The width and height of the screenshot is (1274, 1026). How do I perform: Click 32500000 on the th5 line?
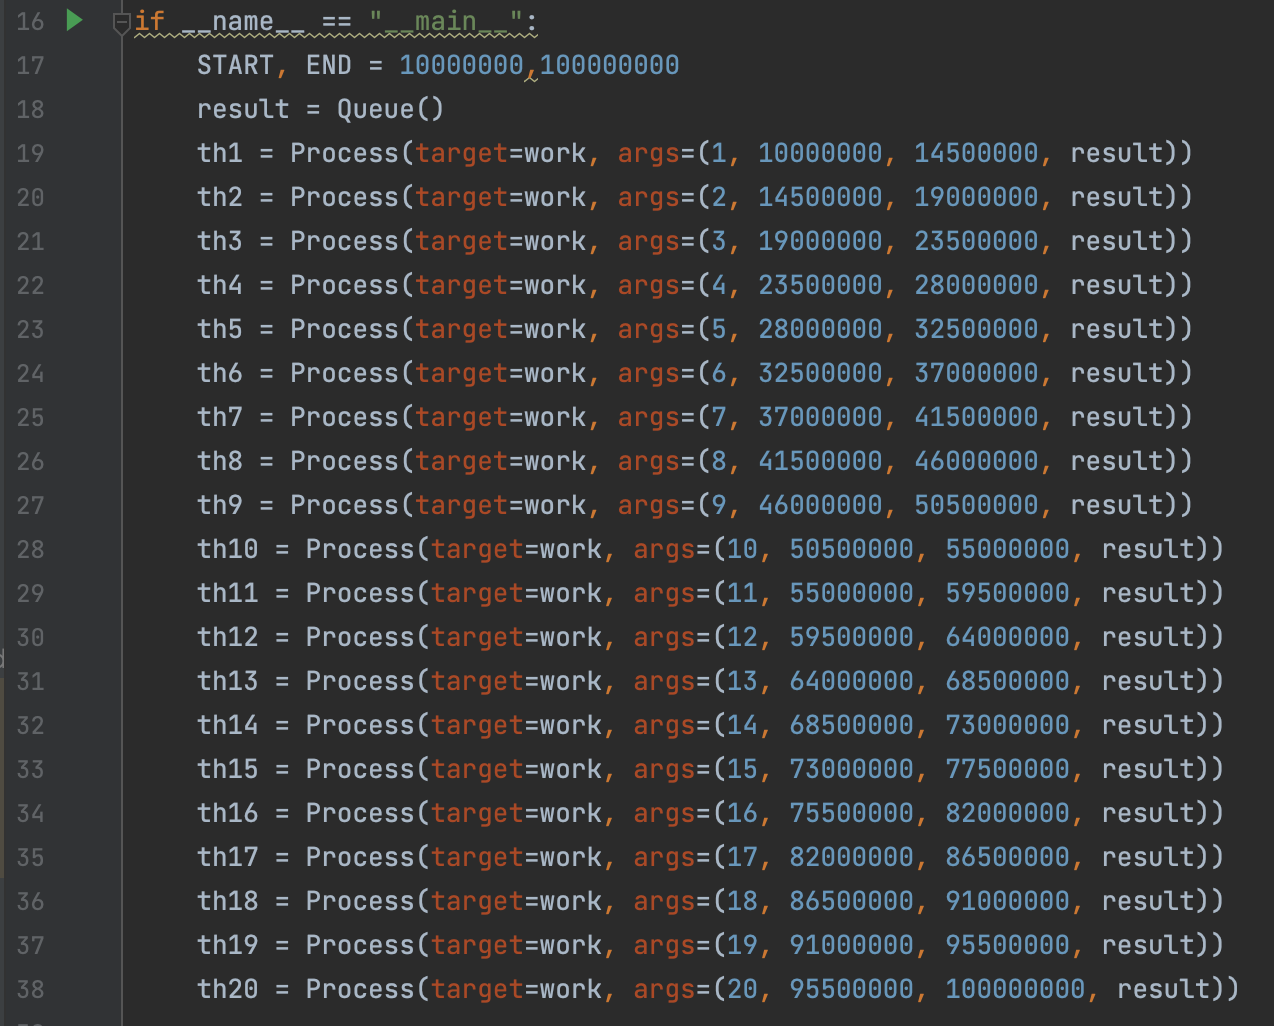pos(976,330)
